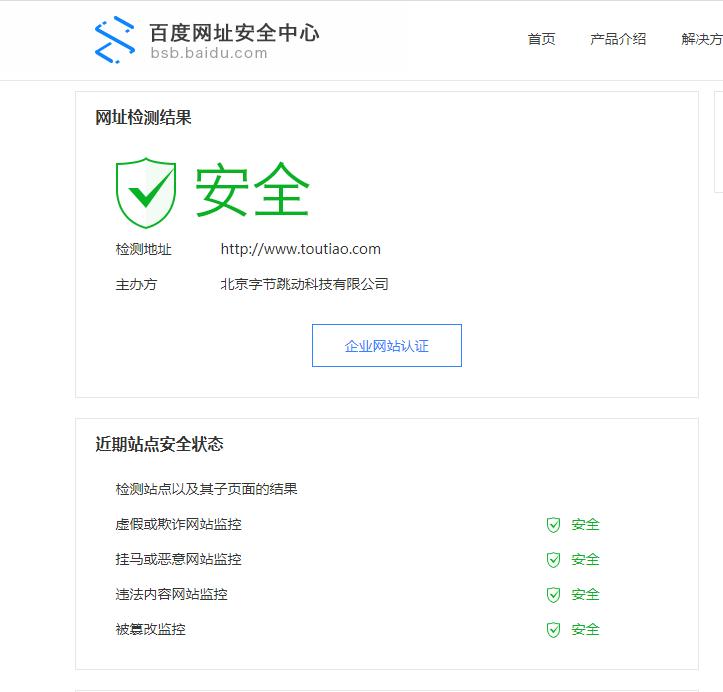Click the organizer name 北京字节跳动科技有限公司

click(304, 284)
